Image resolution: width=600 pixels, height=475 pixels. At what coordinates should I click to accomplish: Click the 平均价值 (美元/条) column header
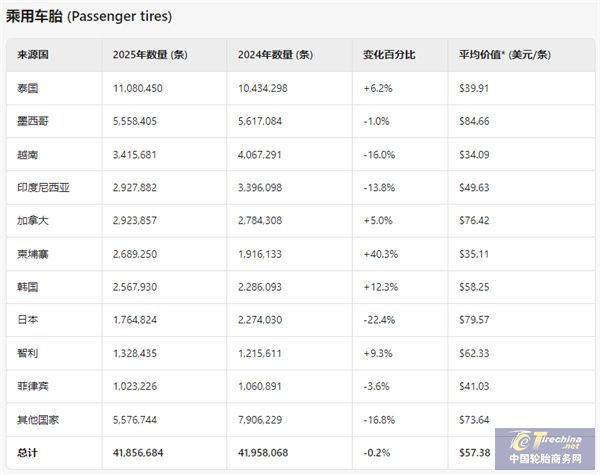505,55
